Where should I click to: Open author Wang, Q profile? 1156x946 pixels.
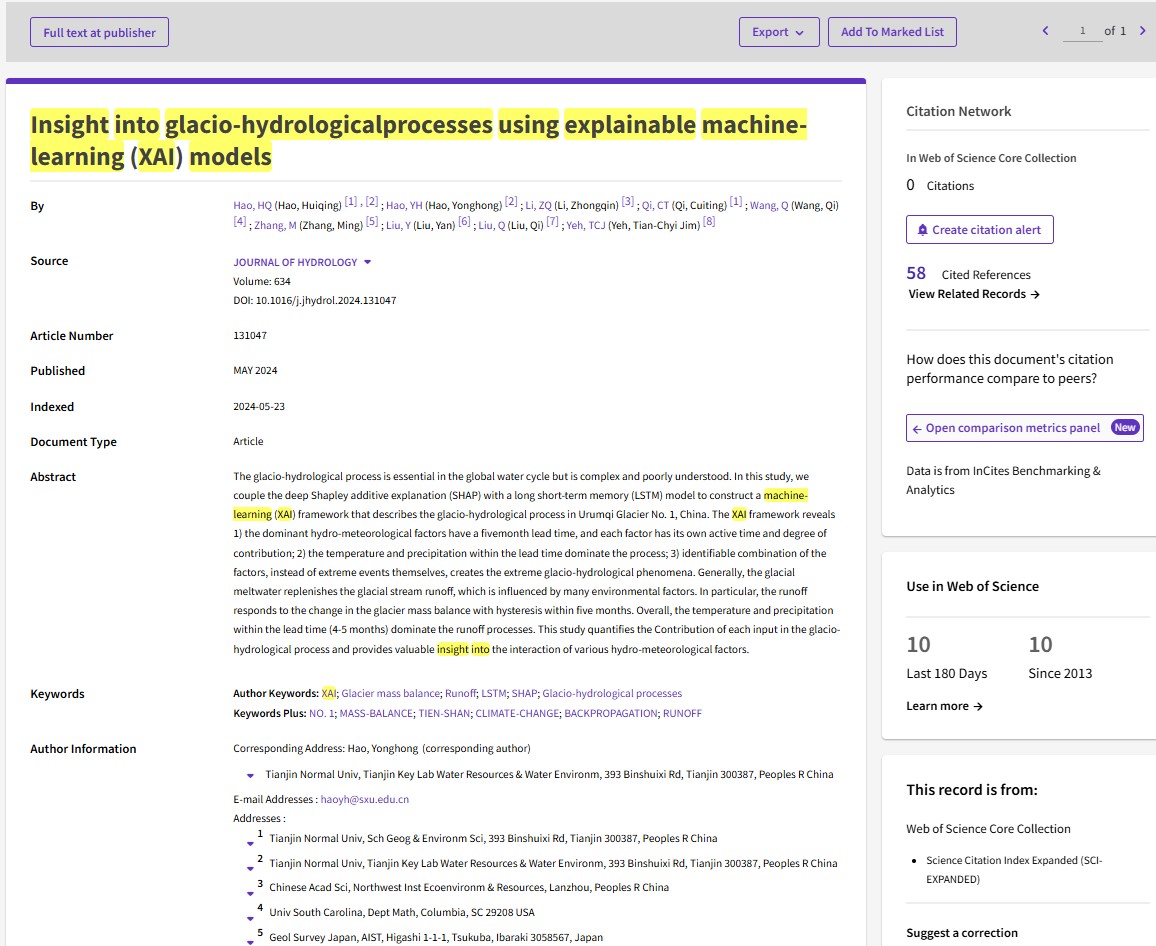[x=769, y=206]
